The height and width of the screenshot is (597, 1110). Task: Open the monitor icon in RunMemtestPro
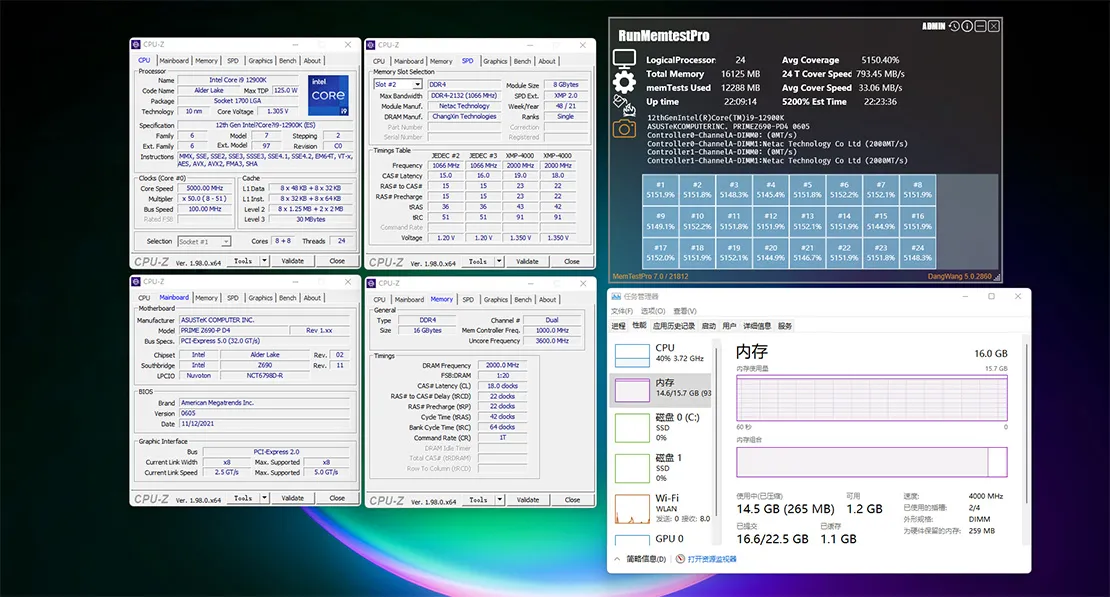click(624, 59)
